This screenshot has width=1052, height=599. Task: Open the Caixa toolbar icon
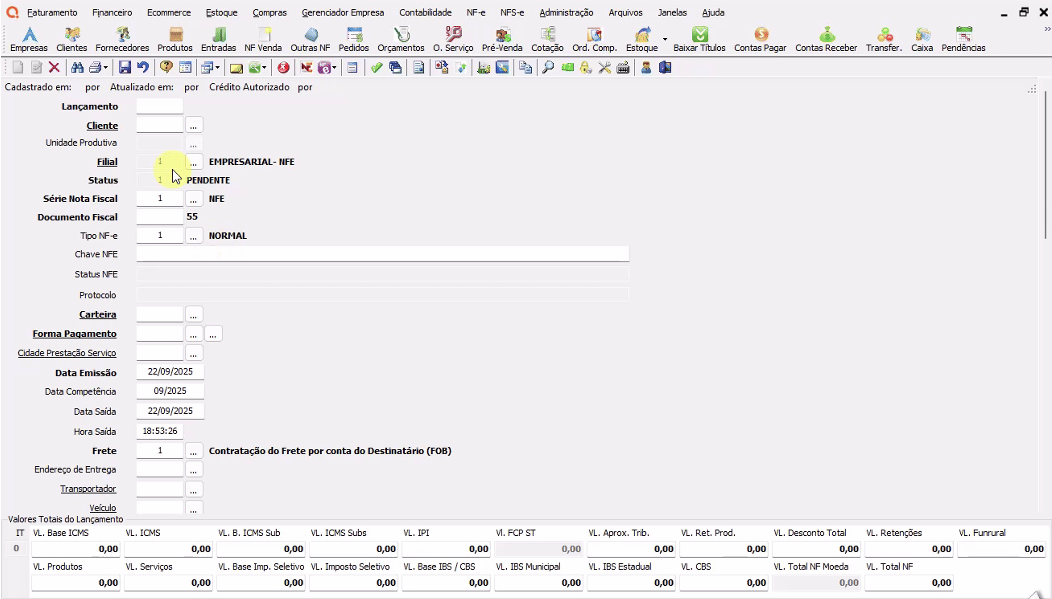coord(922,40)
